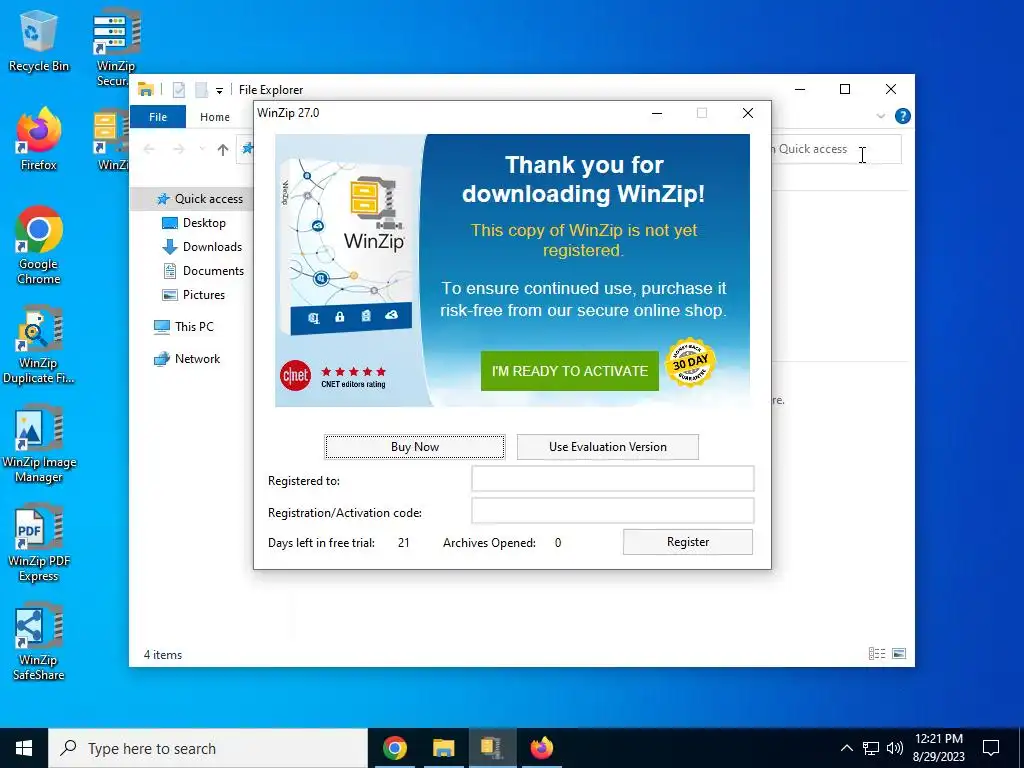The height and width of the screenshot is (768, 1024).
Task: Open the File tab in File Explorer
Action: tap(158, 117)
